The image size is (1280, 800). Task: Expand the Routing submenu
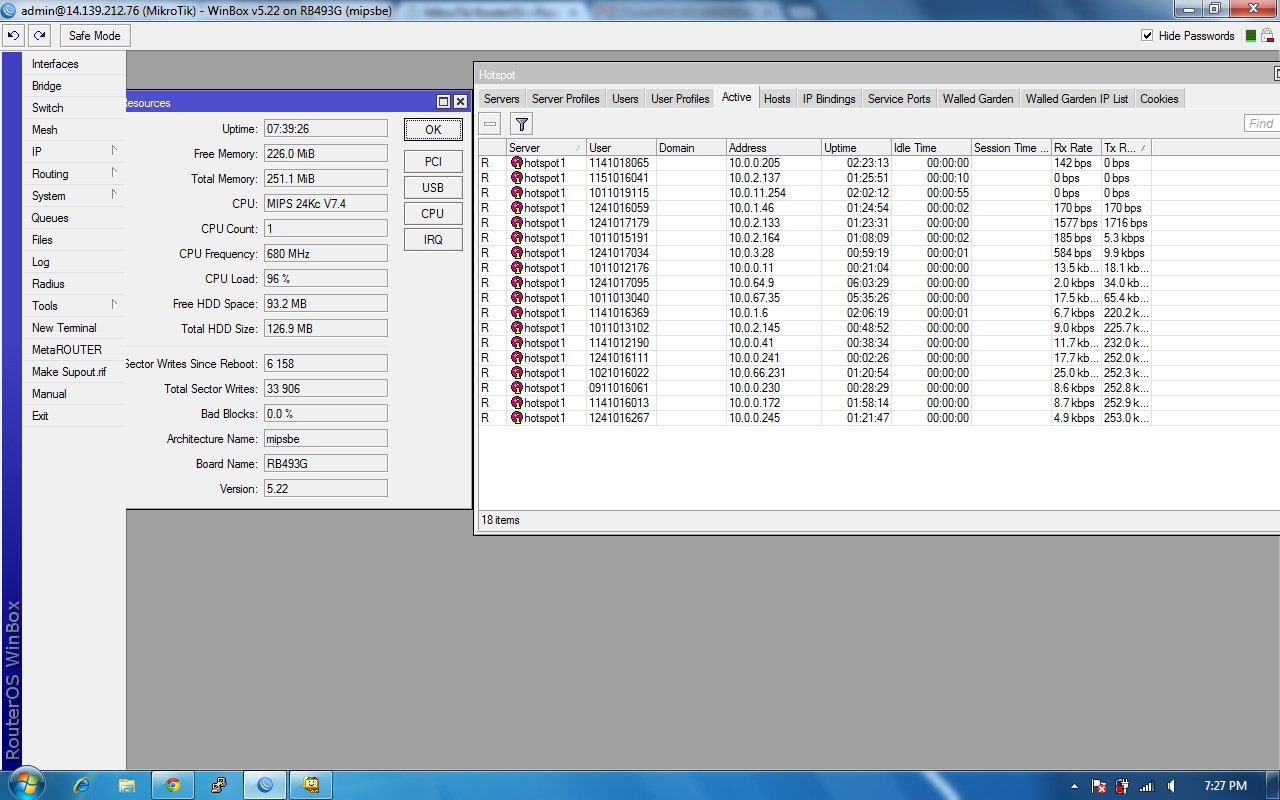pyautogui.click(x=73, y=174)
